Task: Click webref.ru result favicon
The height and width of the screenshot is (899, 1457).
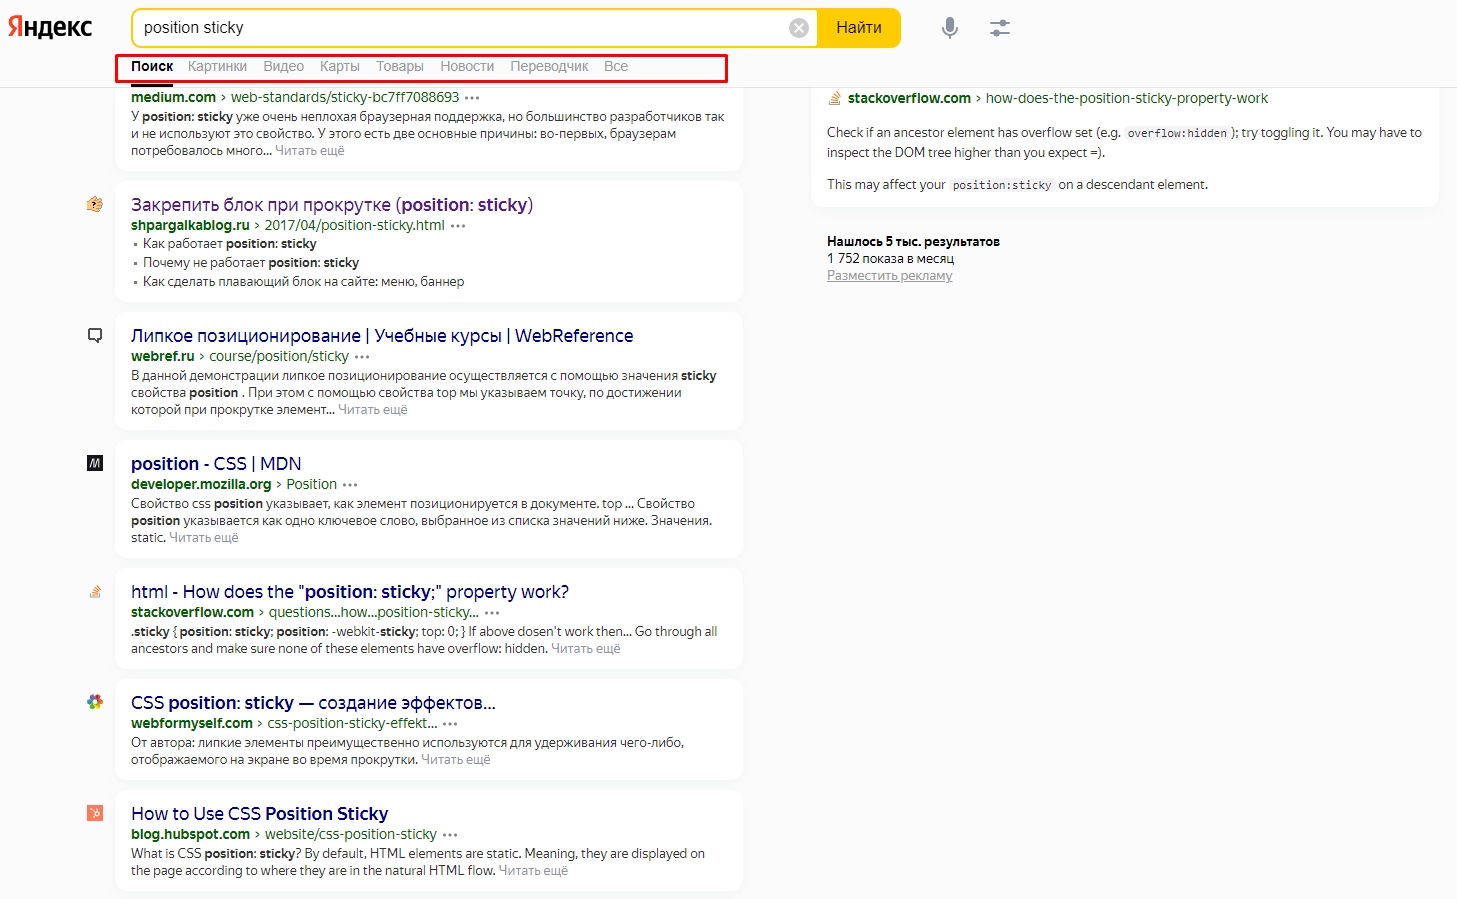Action: [95, 335]
